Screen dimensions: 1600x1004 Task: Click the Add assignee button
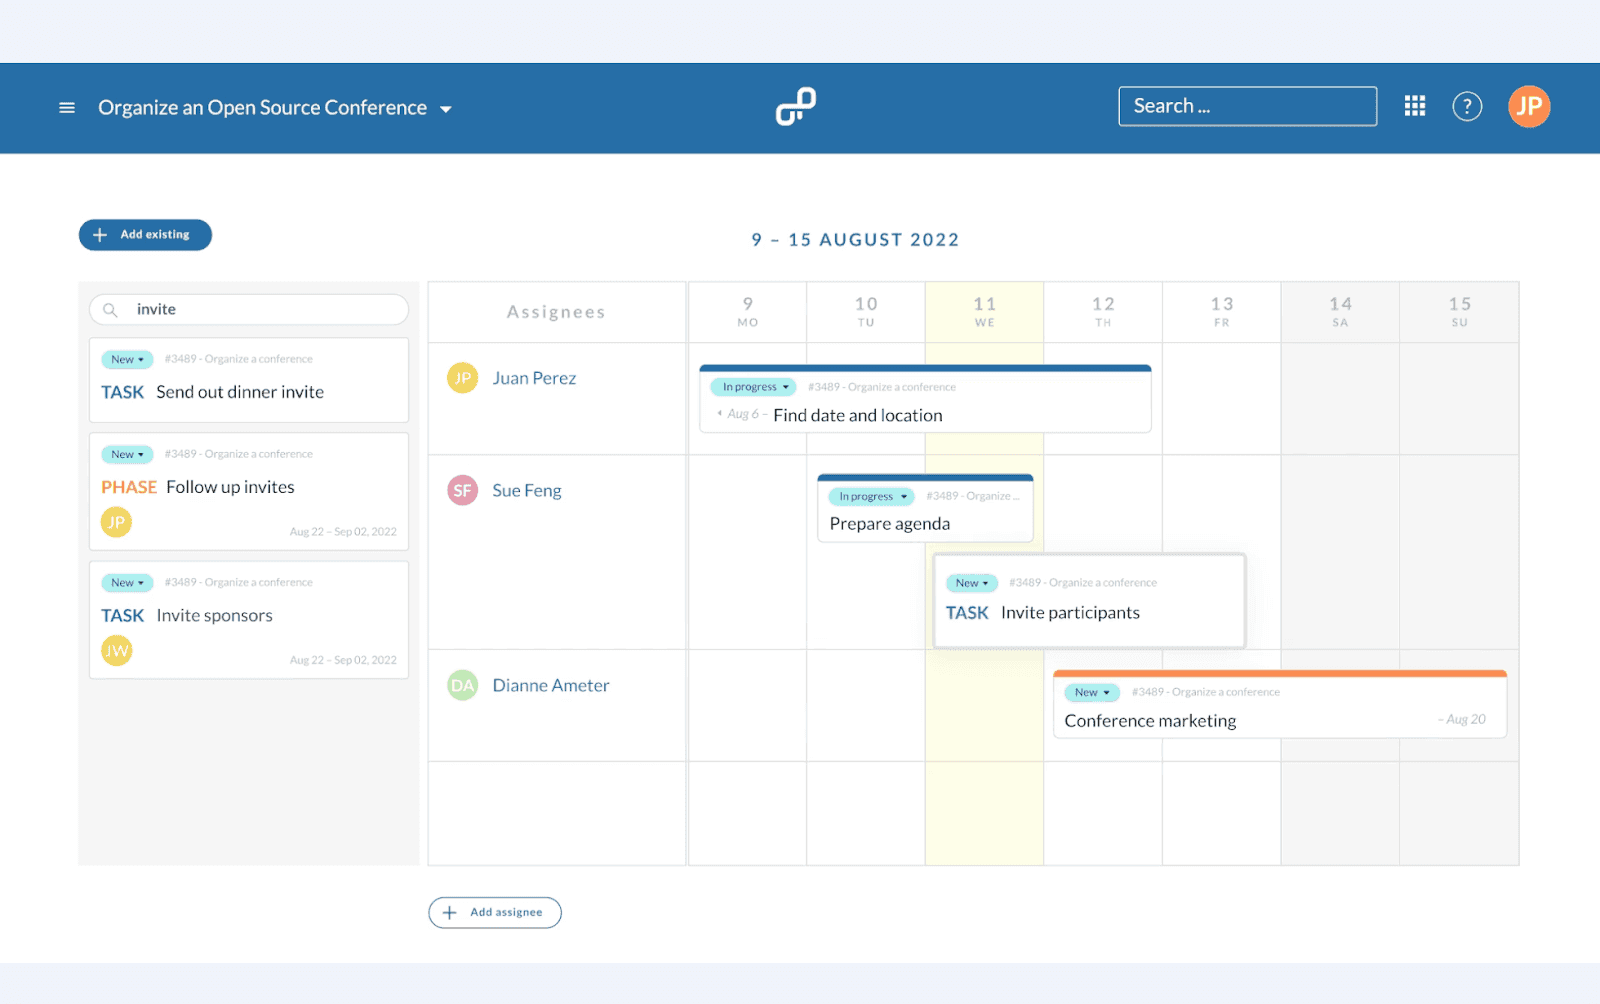pyautogui.click(x=494, y=912)
